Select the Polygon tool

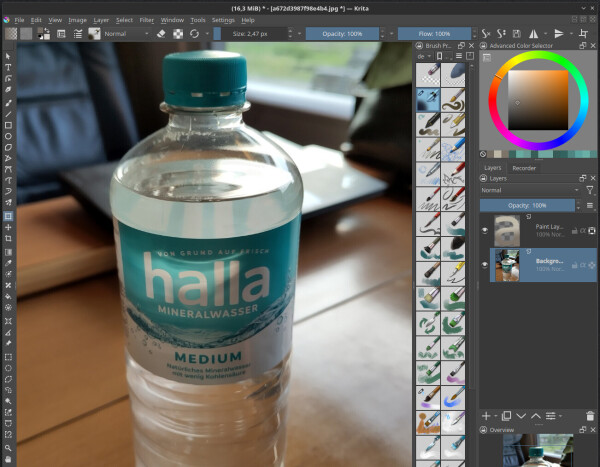click(8, 147)
